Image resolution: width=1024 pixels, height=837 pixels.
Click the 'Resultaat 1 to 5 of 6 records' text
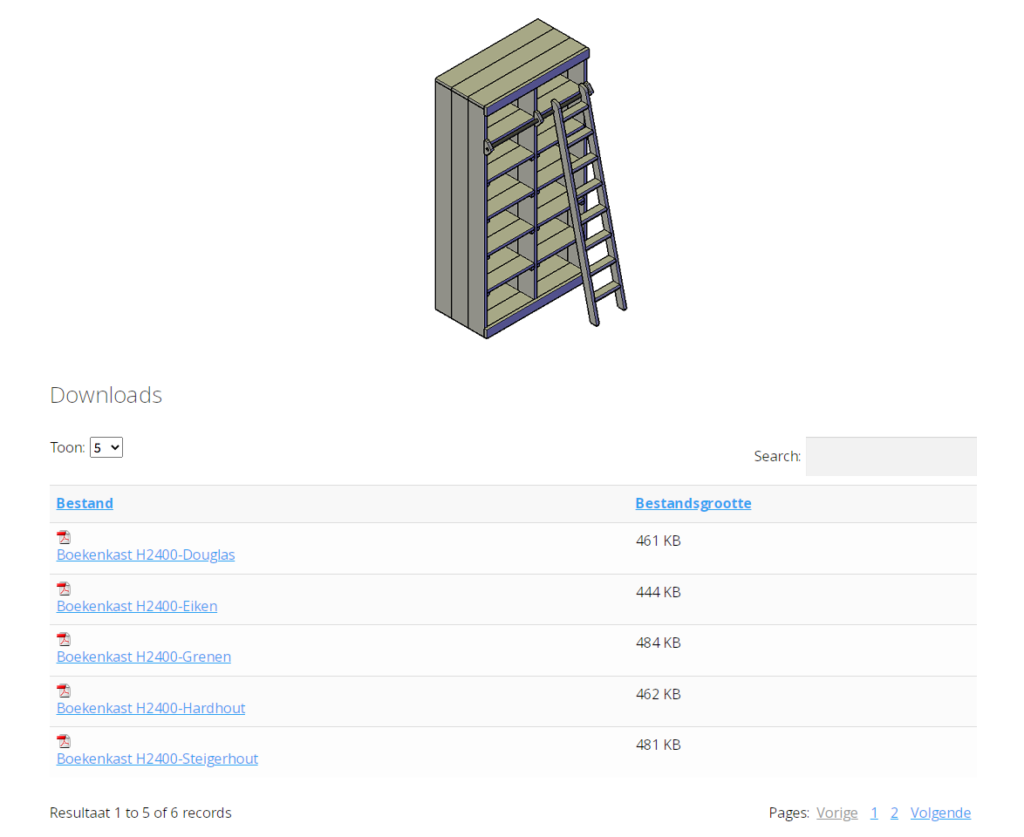coord(140,813)
